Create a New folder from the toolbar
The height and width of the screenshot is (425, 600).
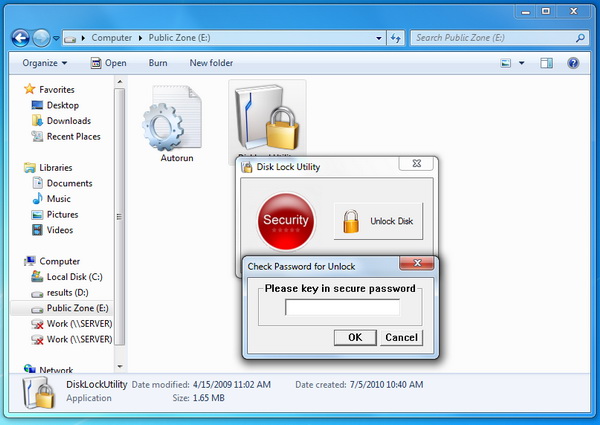(x=211, y=63)
